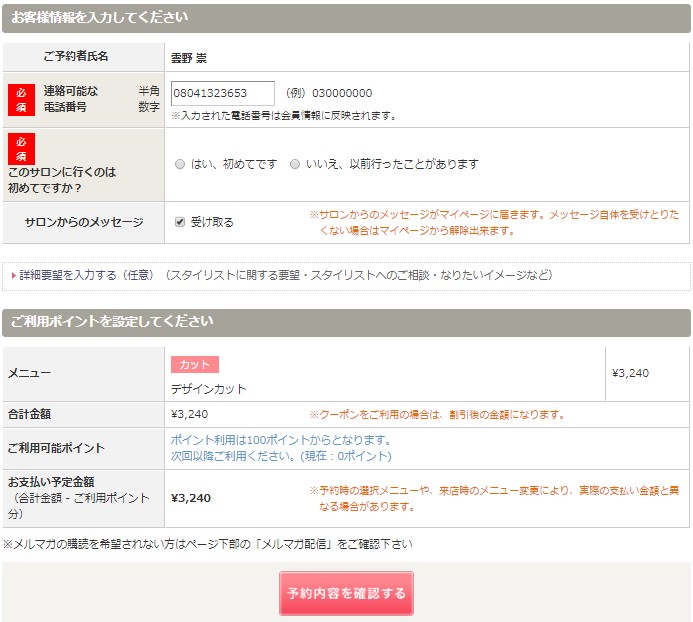Image resolution: width=693 pixels, height=622 pixels.
Task: Click the phone number input field
Action: click(x=222, y=93)
